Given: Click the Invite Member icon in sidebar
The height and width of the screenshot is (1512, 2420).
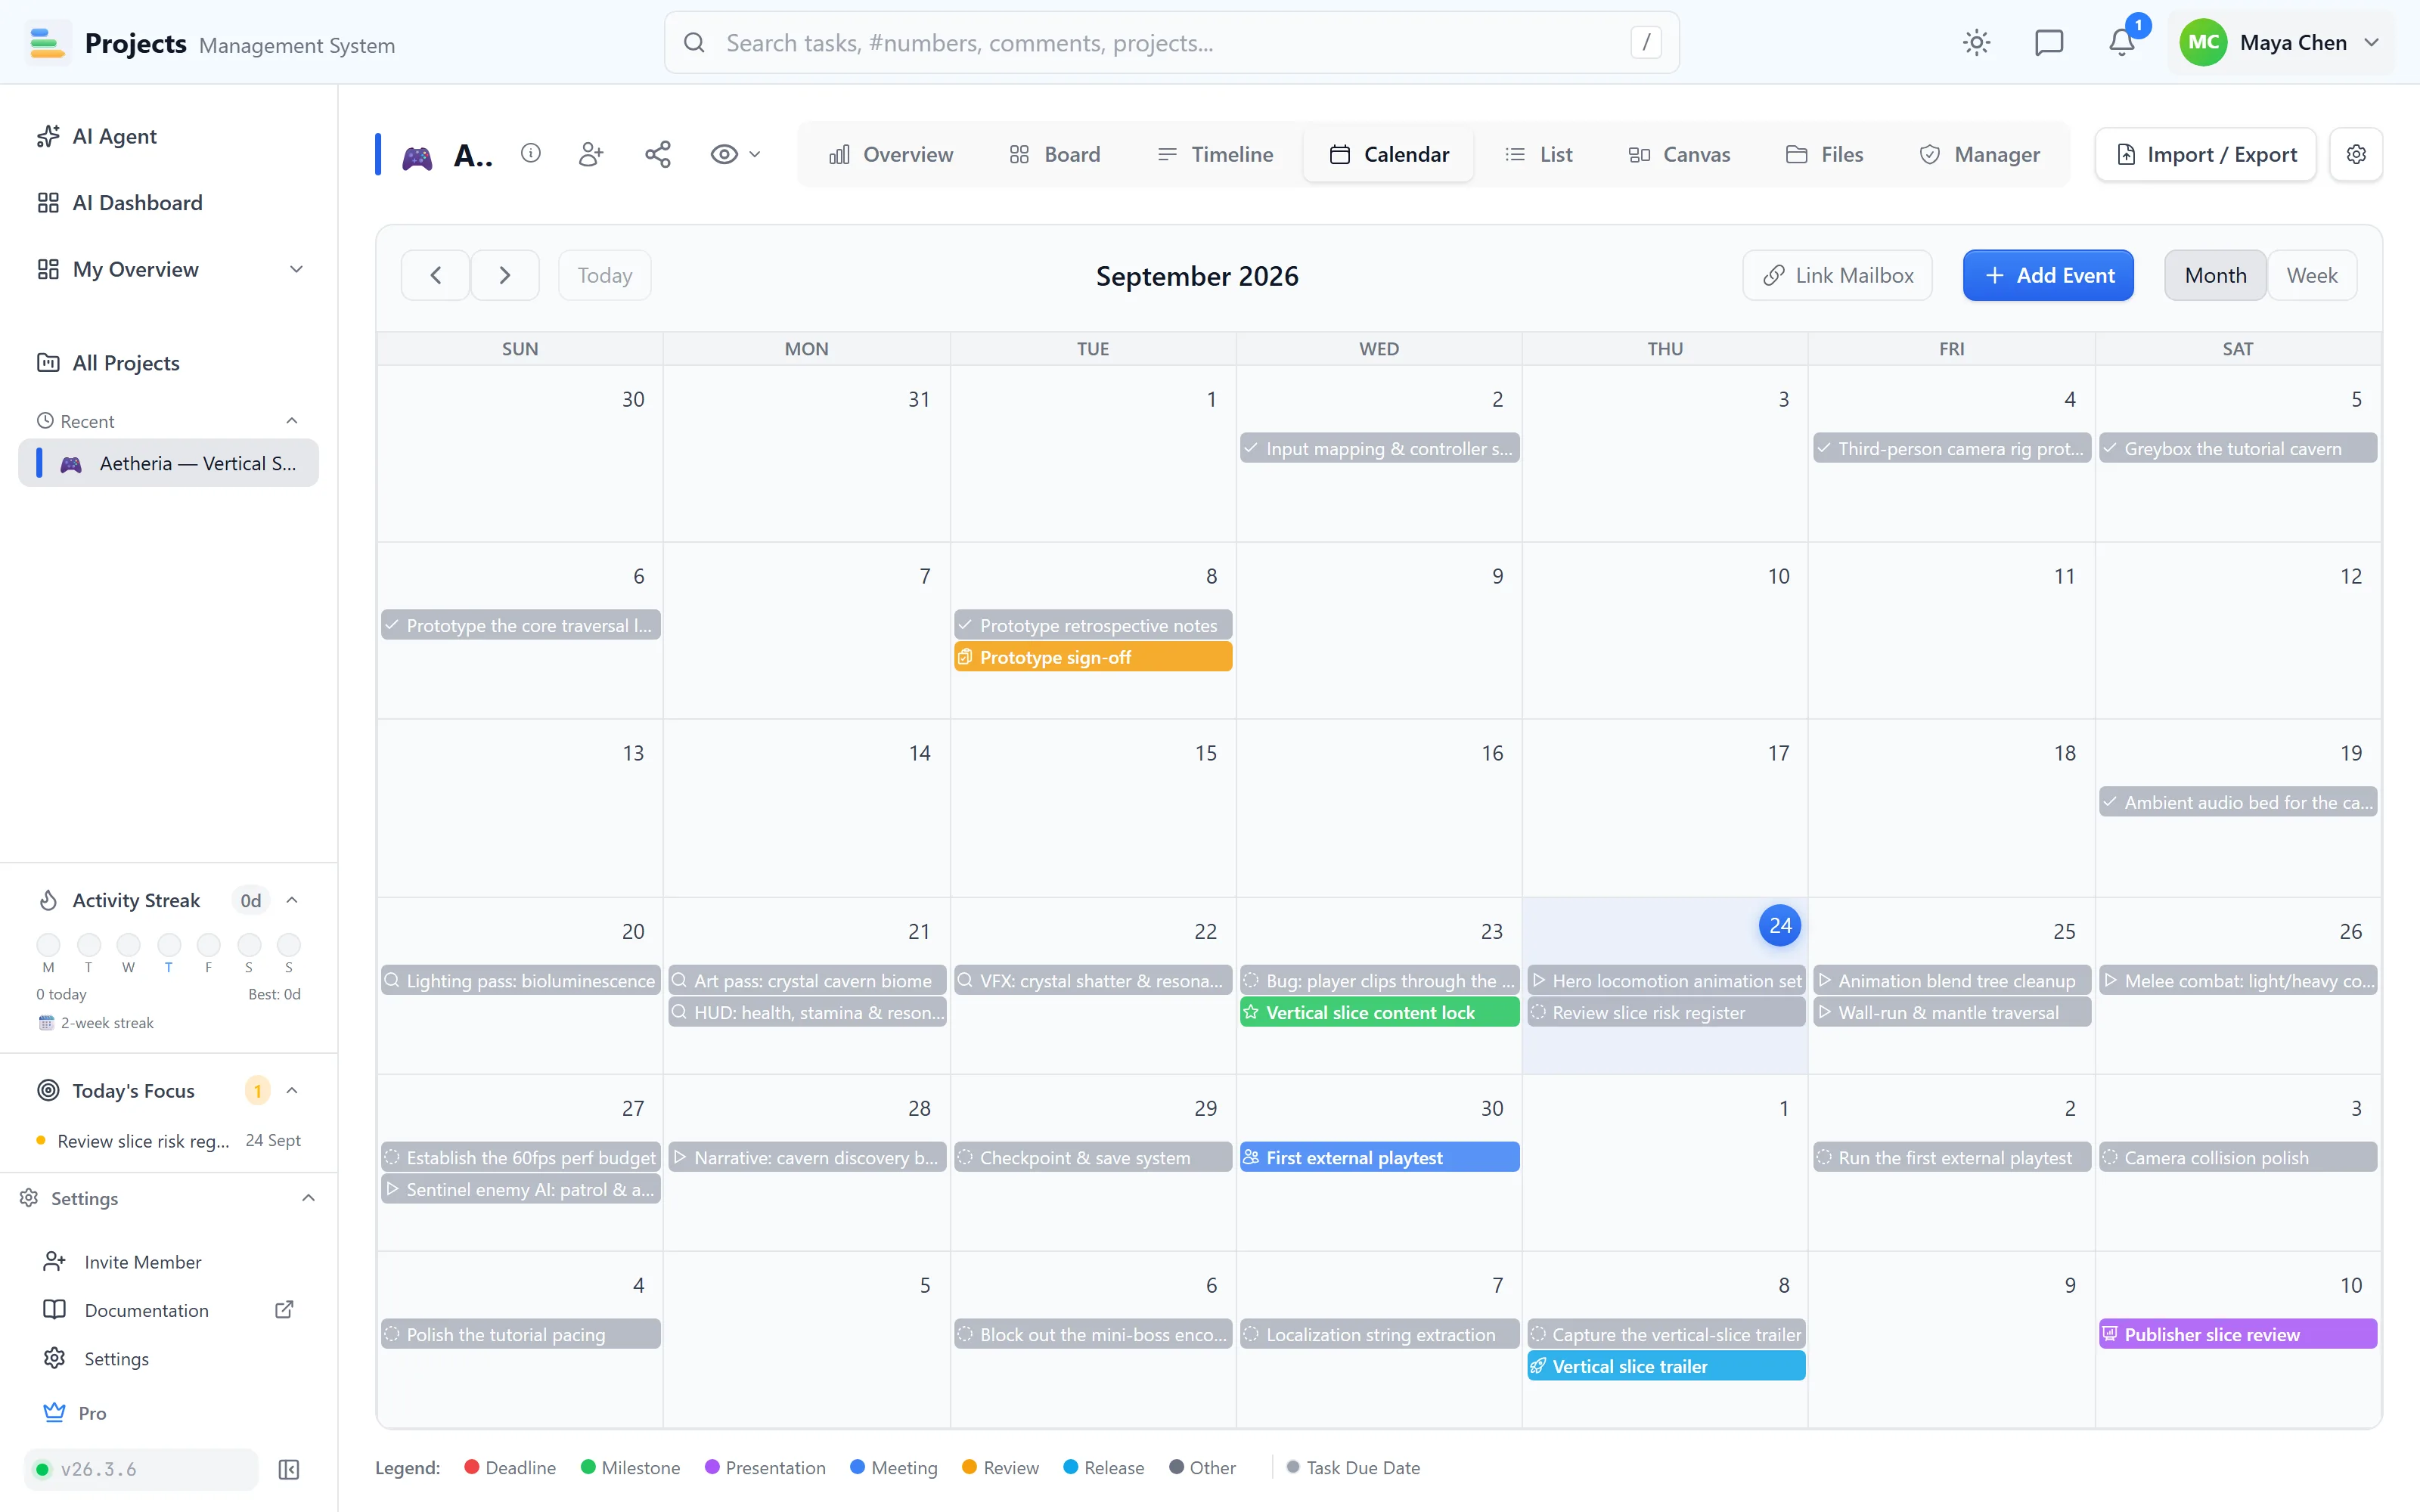Looking at the screenshot, I should pyautogui.click(x=54, y=1261).
